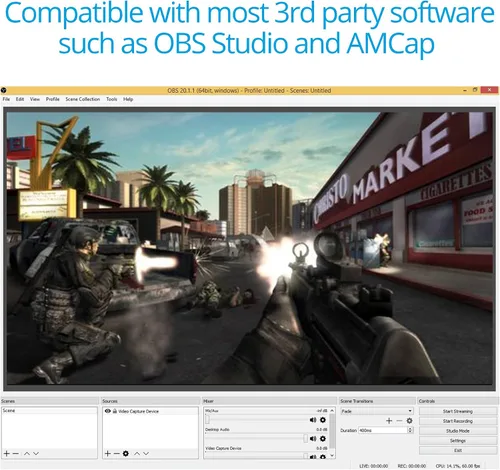Image resolution: width=500 pixels, height=470 pixels.
Task: Add a new source with plus icon
Action: point(108,453)
